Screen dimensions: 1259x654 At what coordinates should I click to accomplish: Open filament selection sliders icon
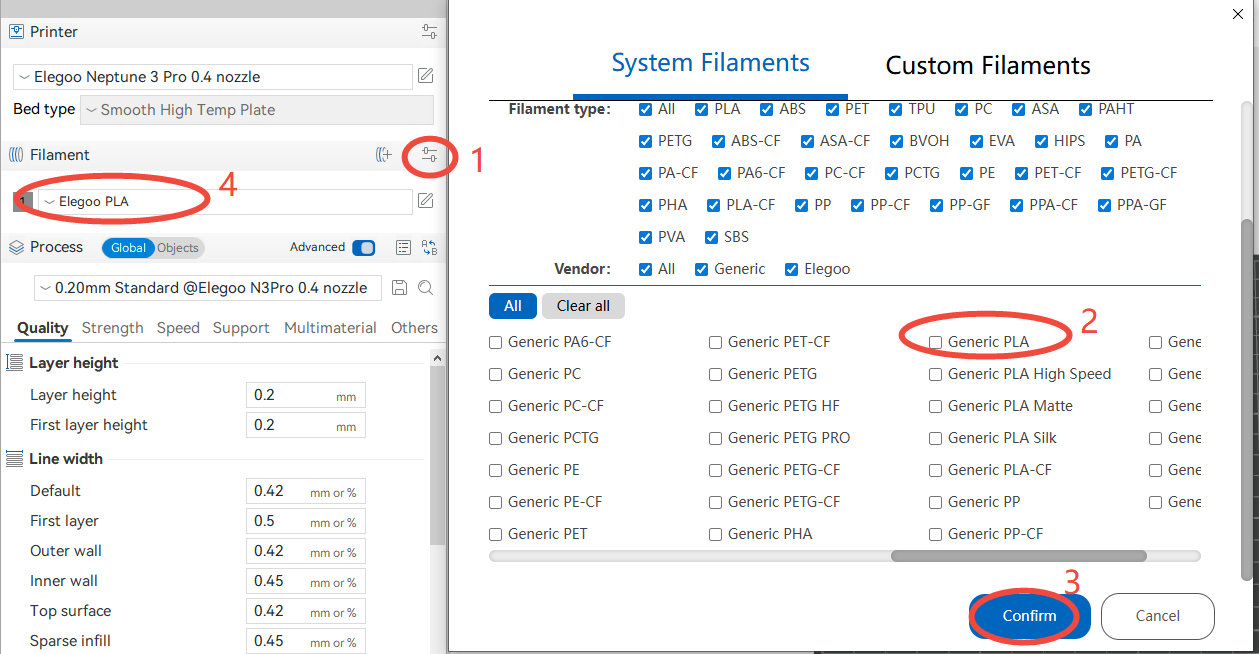tap(429, 155)
